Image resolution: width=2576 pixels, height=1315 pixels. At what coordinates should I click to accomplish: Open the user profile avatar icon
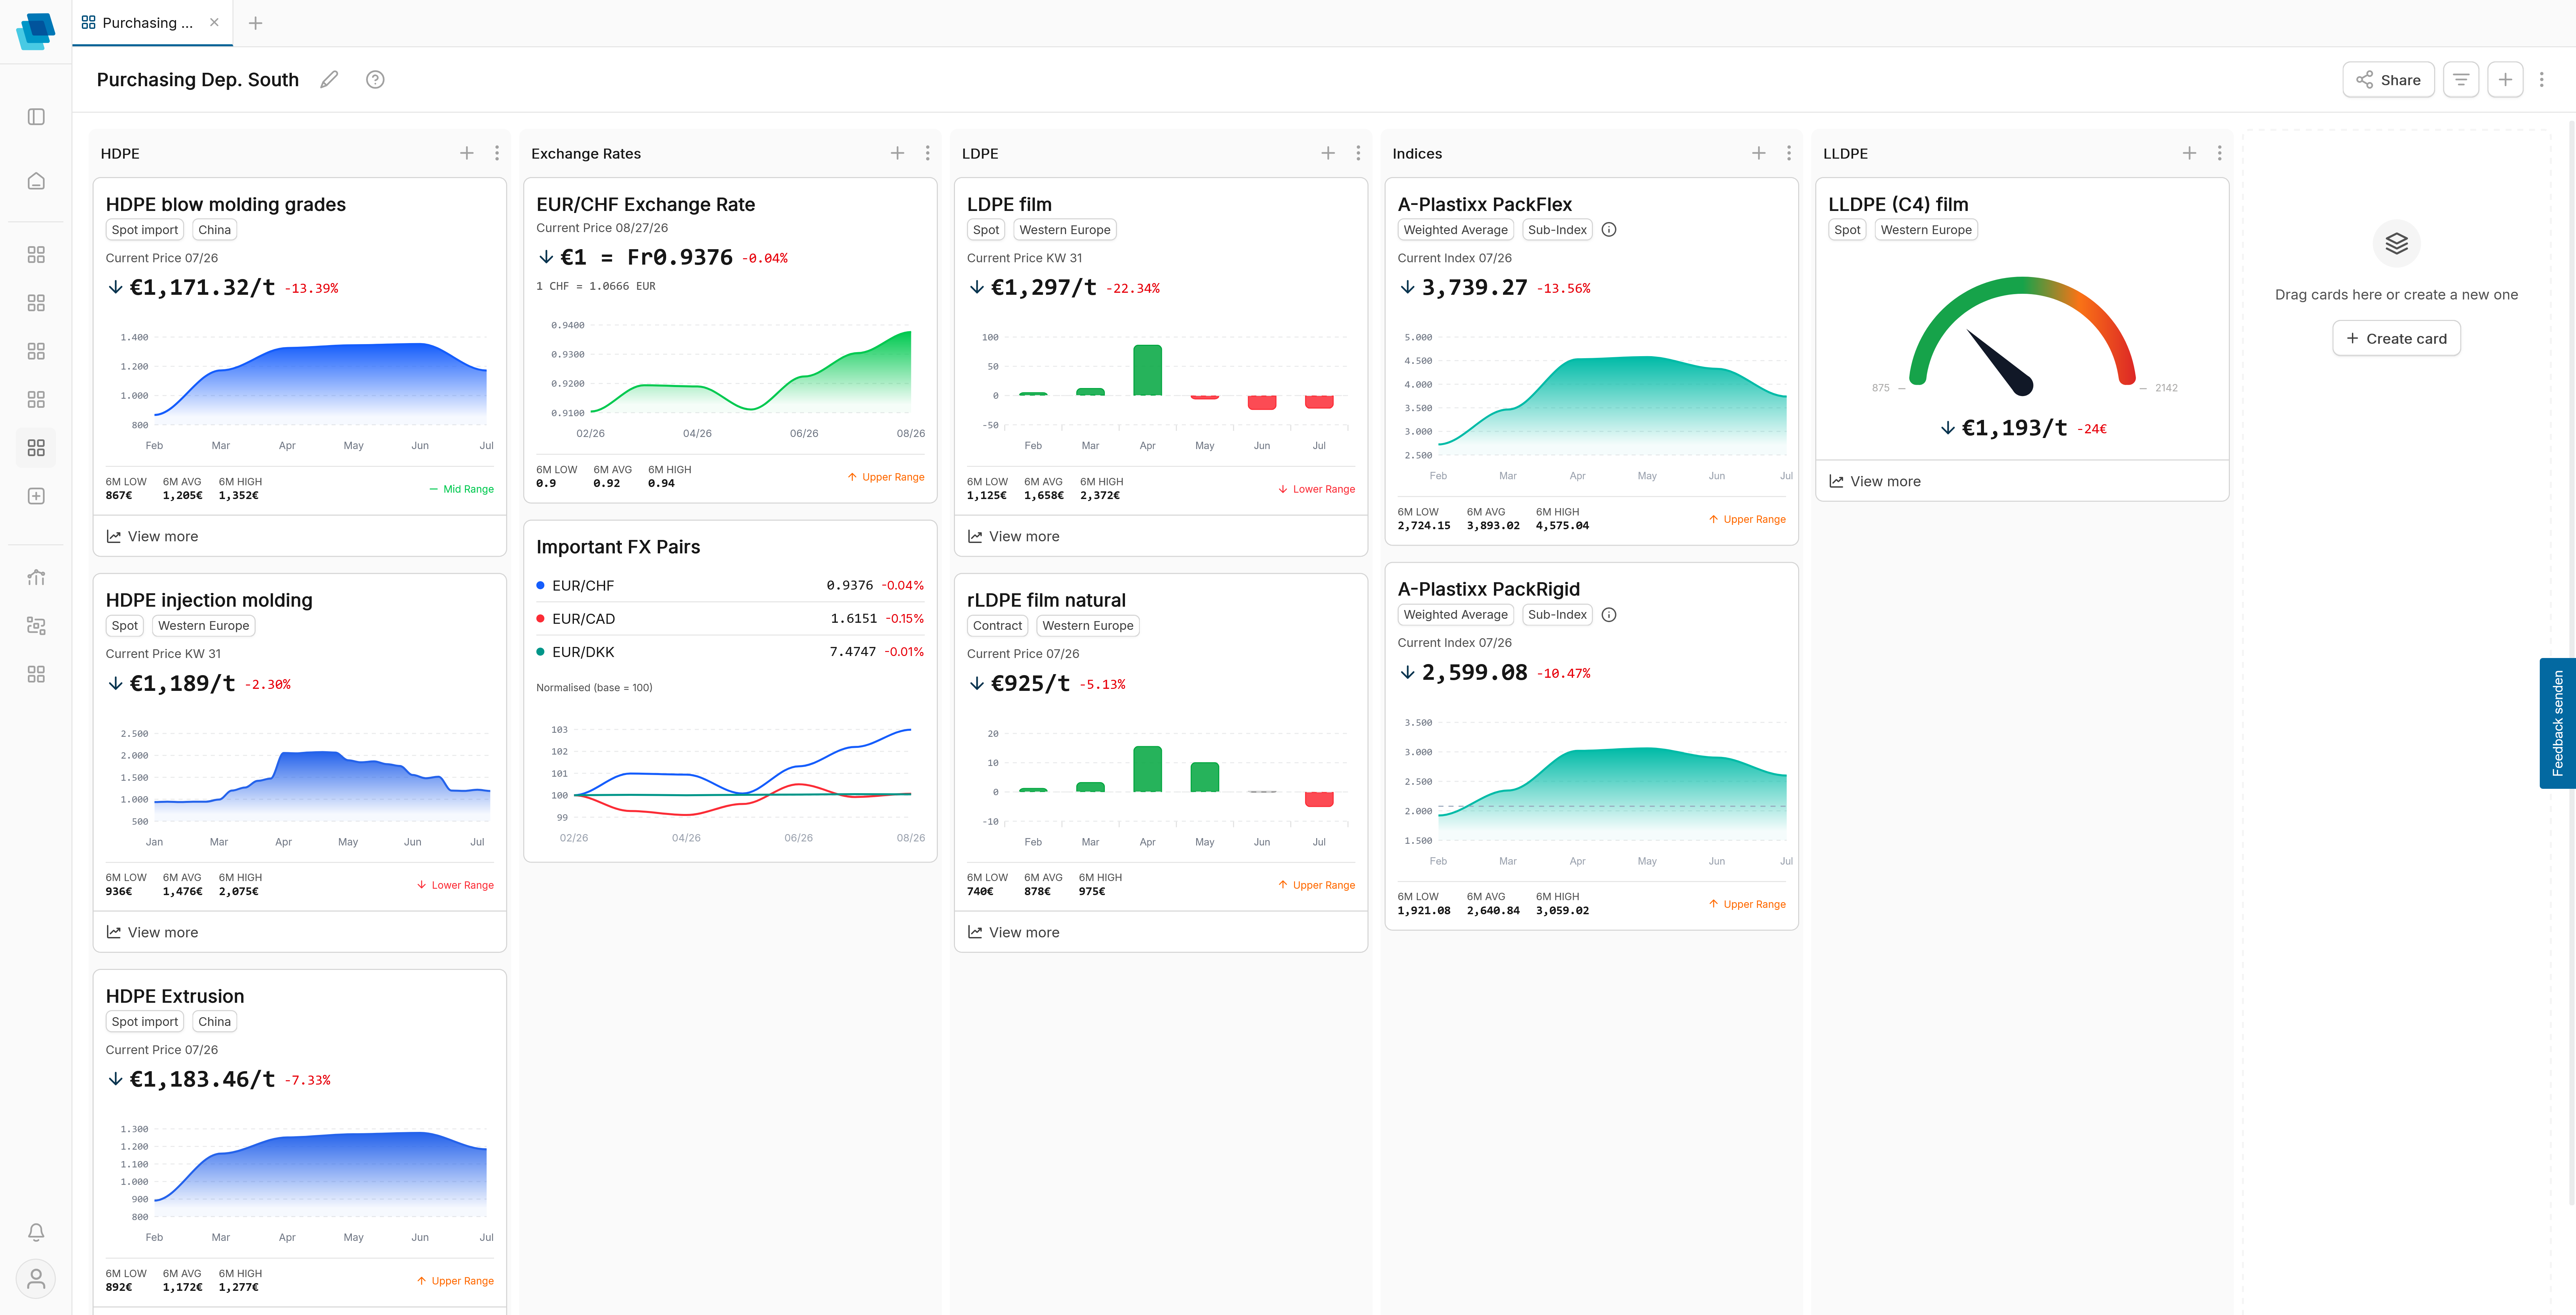pyautogui.click(x=36, y=1279)
